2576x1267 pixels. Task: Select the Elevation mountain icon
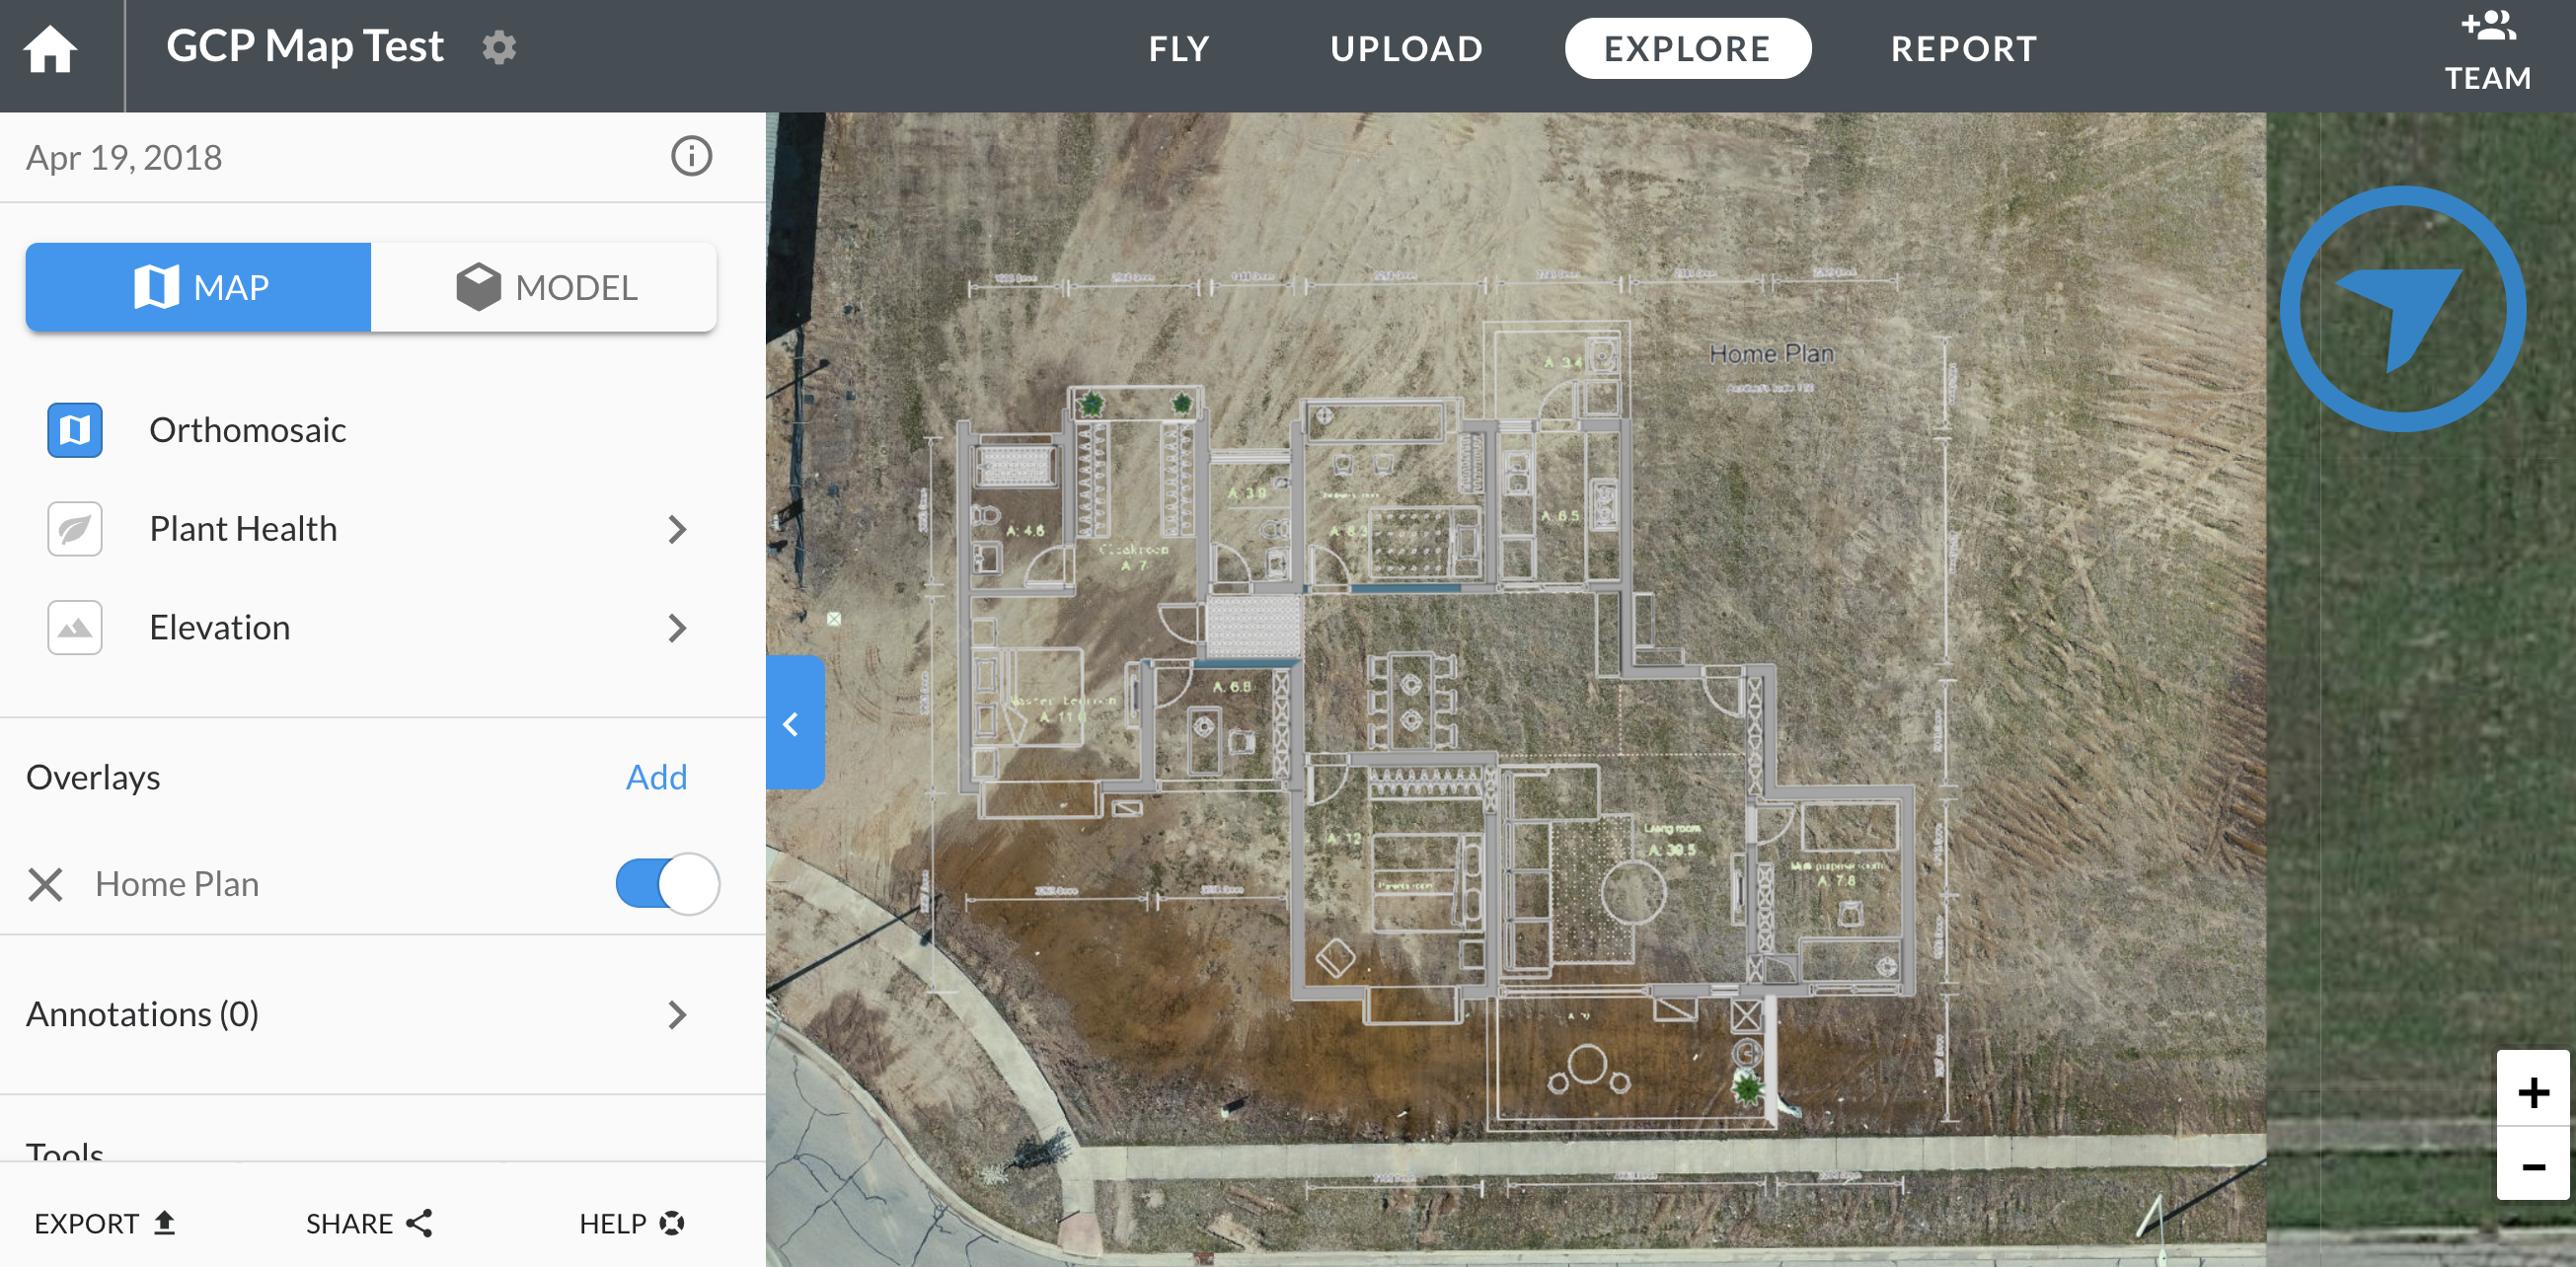pyautogui.click(x=75, y=628)
